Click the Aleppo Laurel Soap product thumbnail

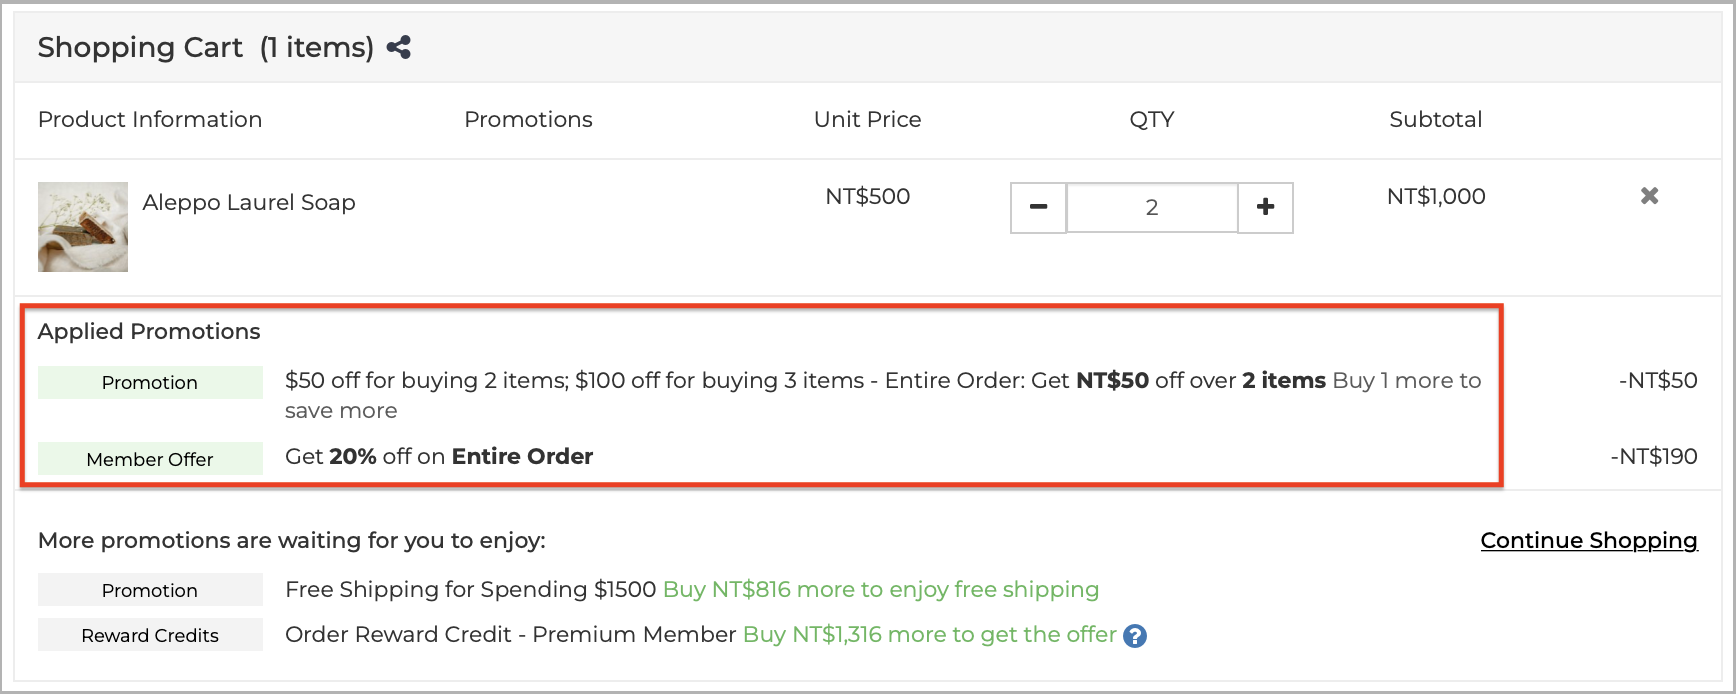click(x=82, y=225)
